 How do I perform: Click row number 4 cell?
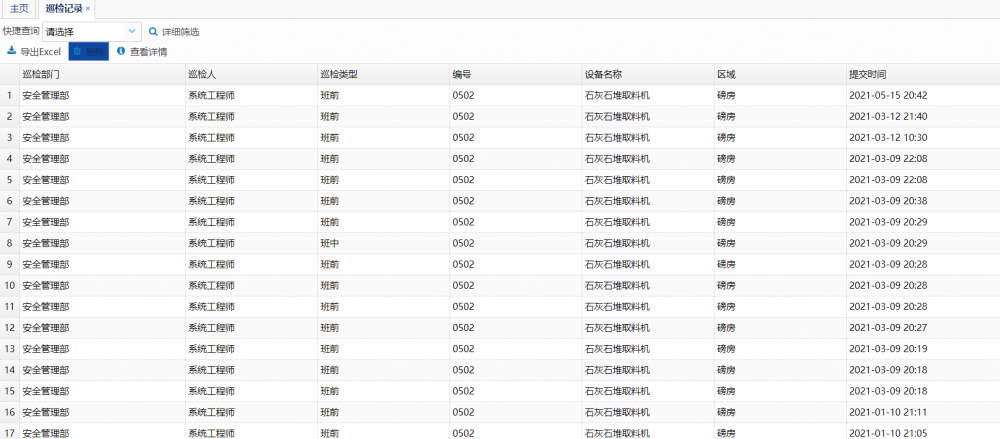pyautogui.click(x=10, y=159)
